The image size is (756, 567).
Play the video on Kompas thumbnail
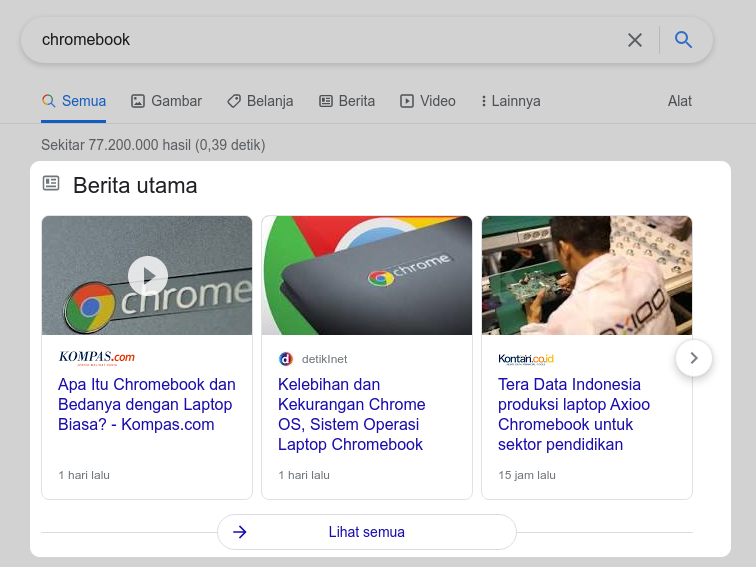tap(147, 275)
